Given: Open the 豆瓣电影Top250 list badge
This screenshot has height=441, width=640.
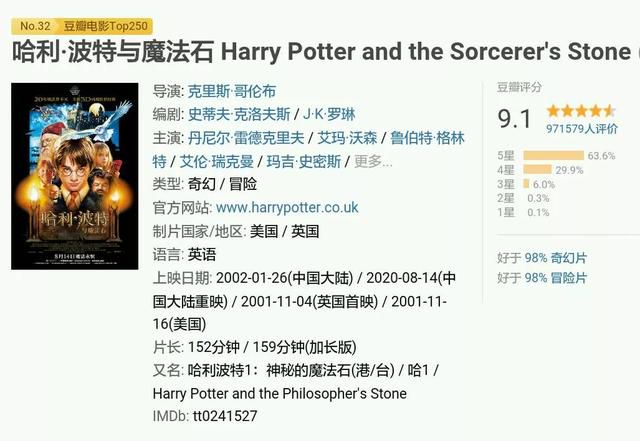Looking at the screenshot, I should [x=105, y=26].
